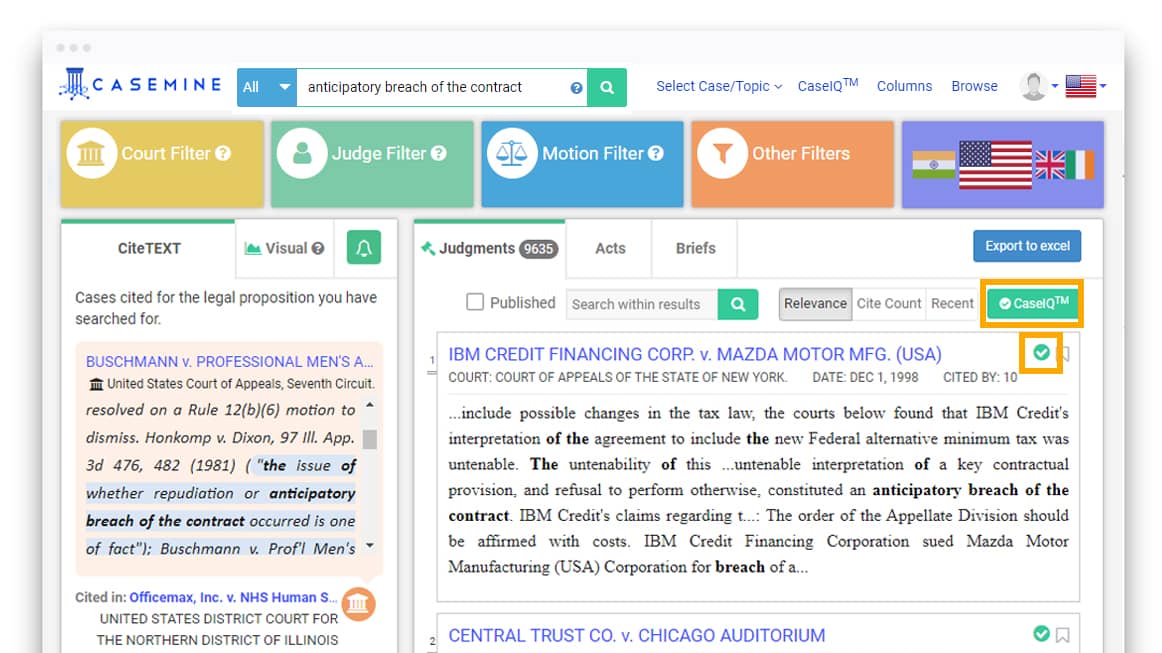Click the green notification bell icon

[363, 248]
